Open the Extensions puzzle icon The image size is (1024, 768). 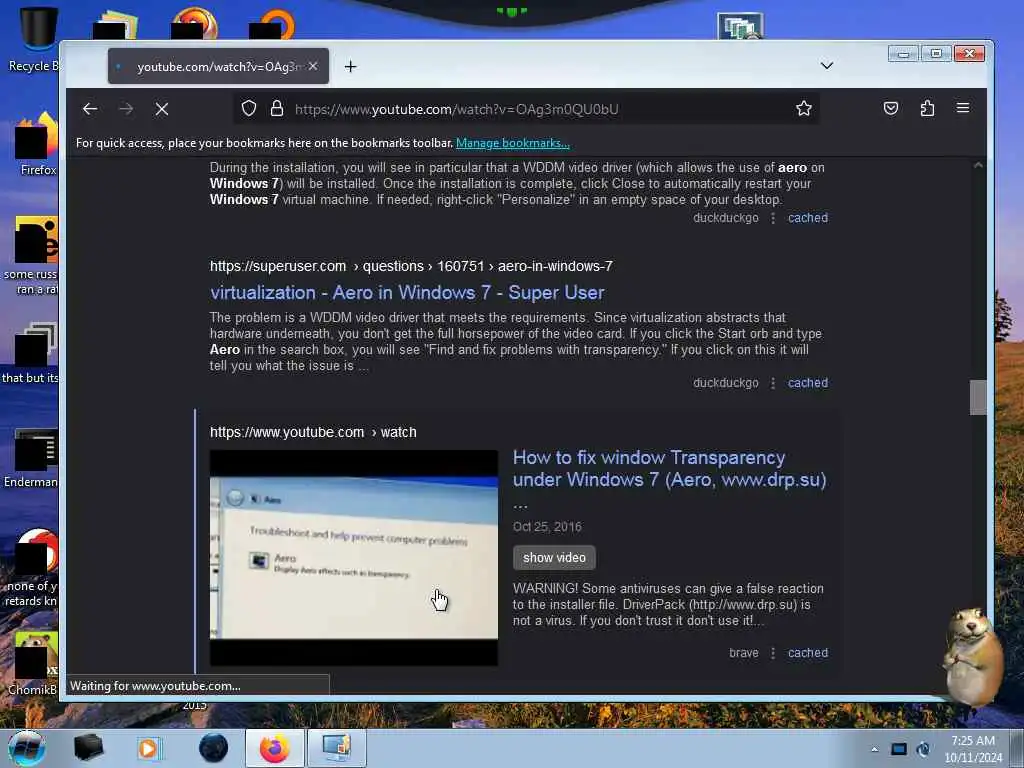(x=927, y=108)
